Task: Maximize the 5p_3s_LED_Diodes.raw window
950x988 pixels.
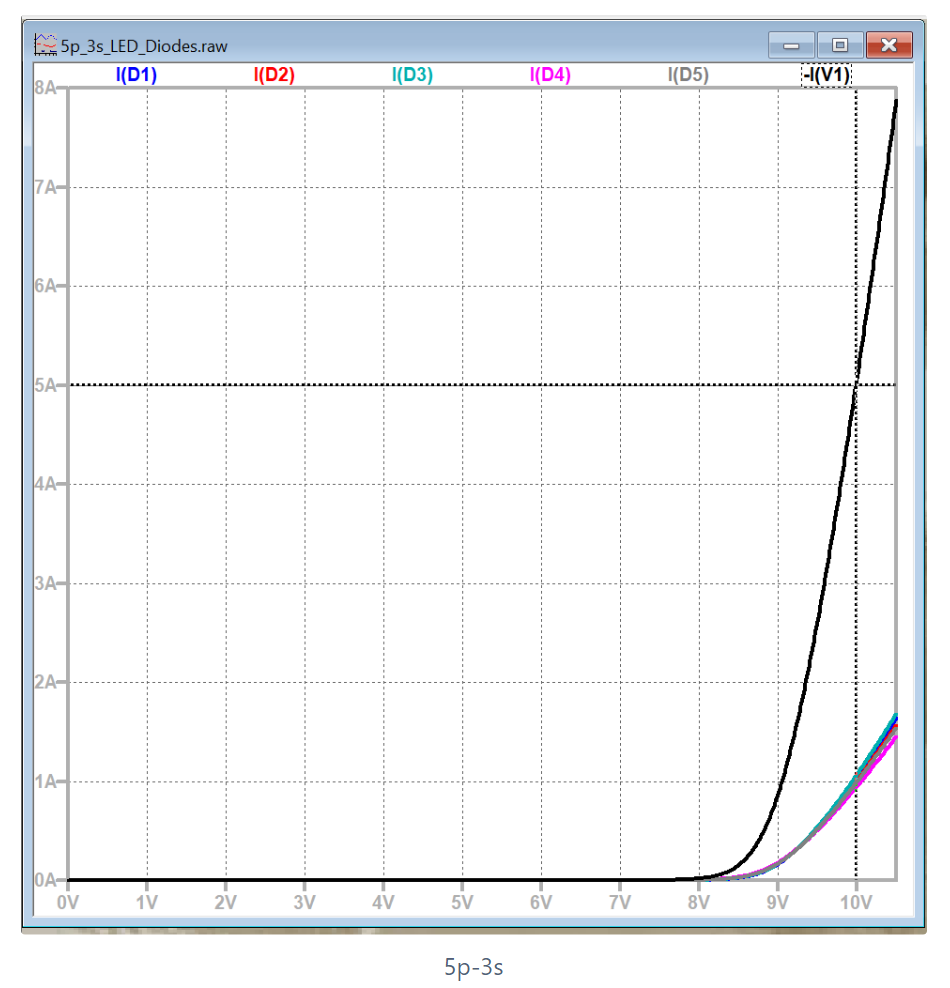Action: click(840, 45)
